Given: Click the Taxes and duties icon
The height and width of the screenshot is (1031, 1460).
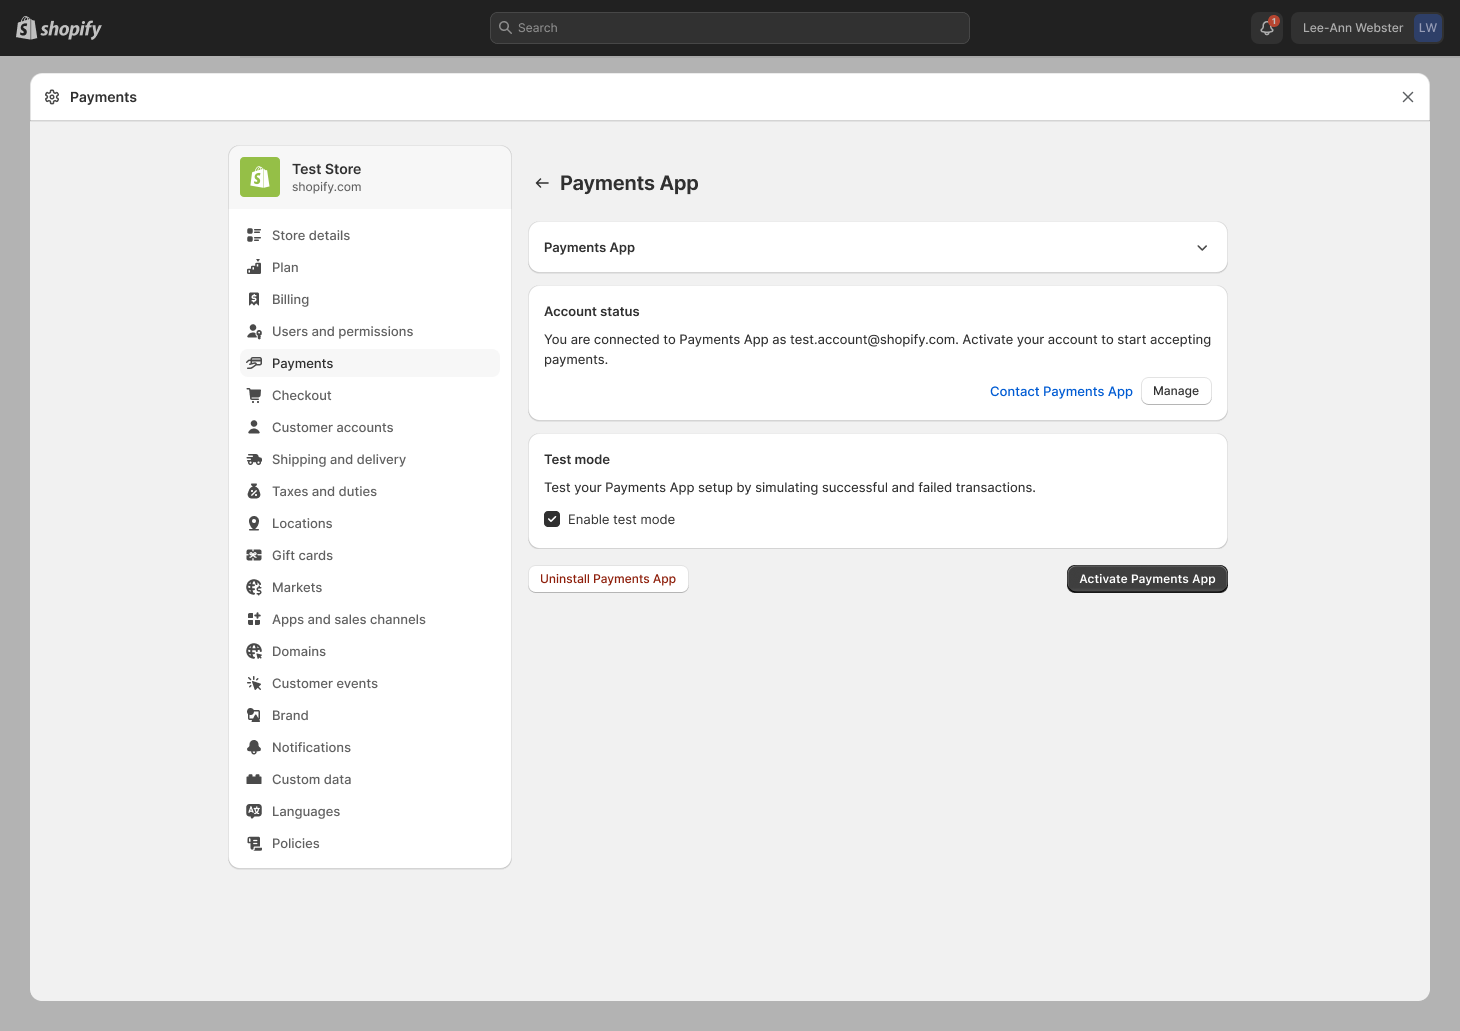Looking at the screenshot, I should click(254, 491).
